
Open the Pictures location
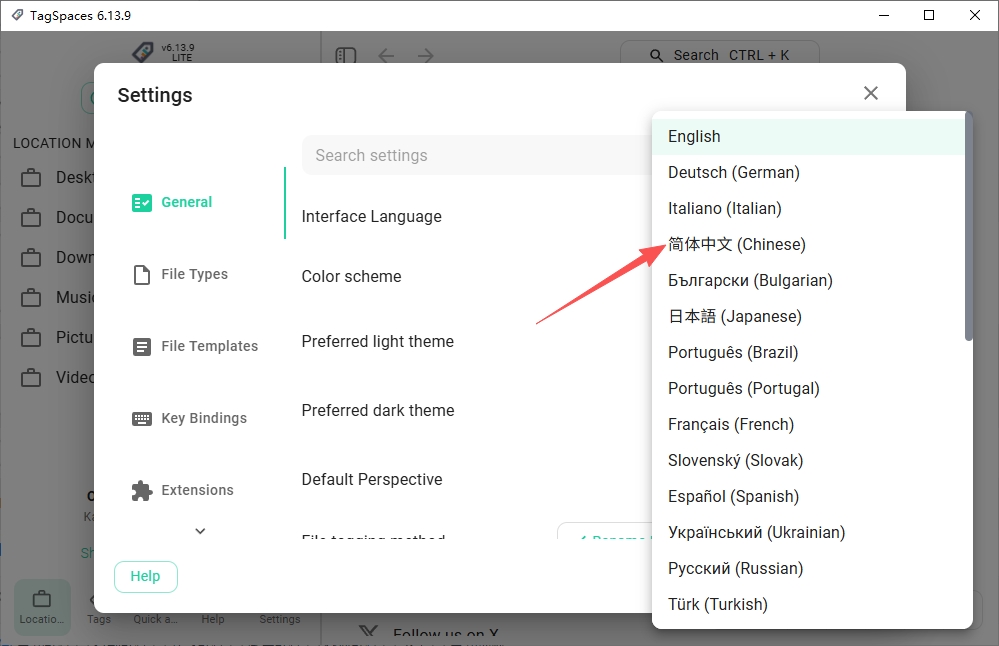point(56,337)
